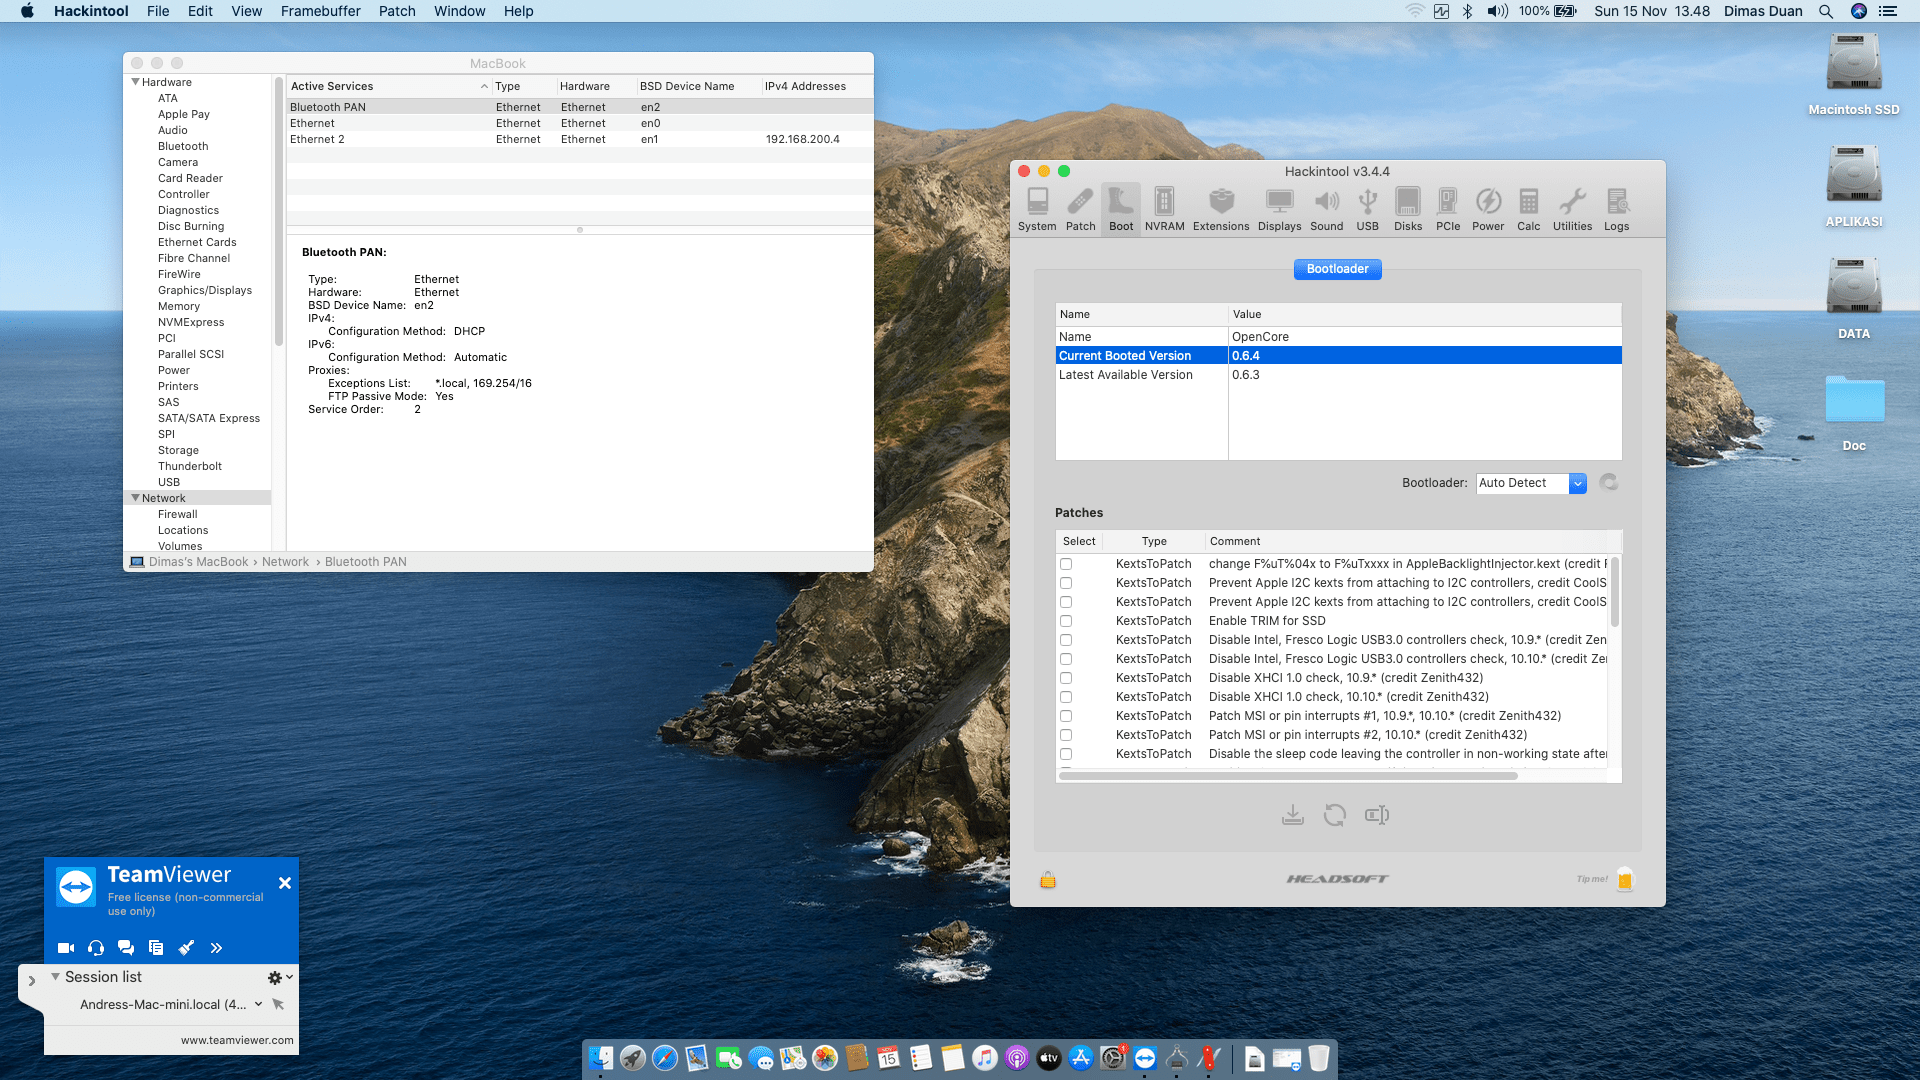Click the export patches icon
1920x1080 pixels.
(x=1377, y=815)
